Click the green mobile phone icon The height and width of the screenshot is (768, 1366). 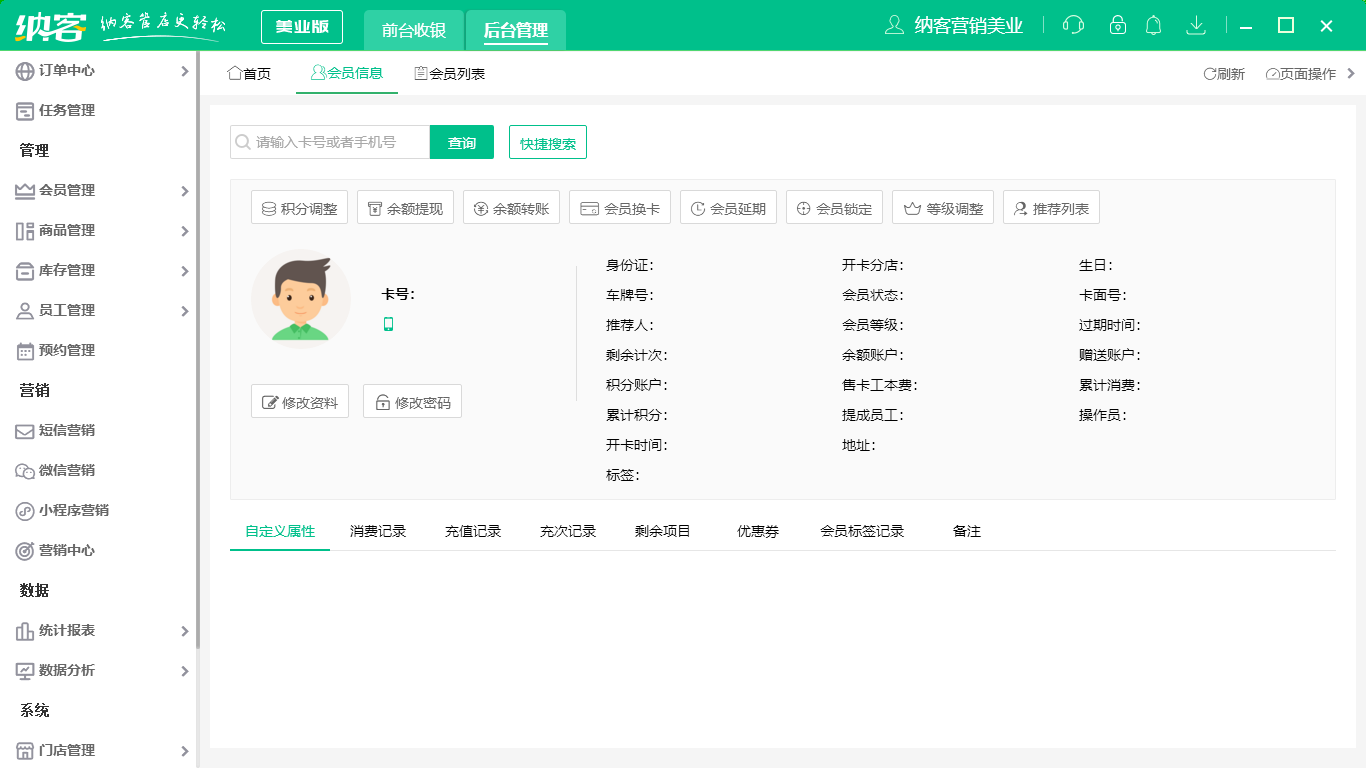point(389,324)
